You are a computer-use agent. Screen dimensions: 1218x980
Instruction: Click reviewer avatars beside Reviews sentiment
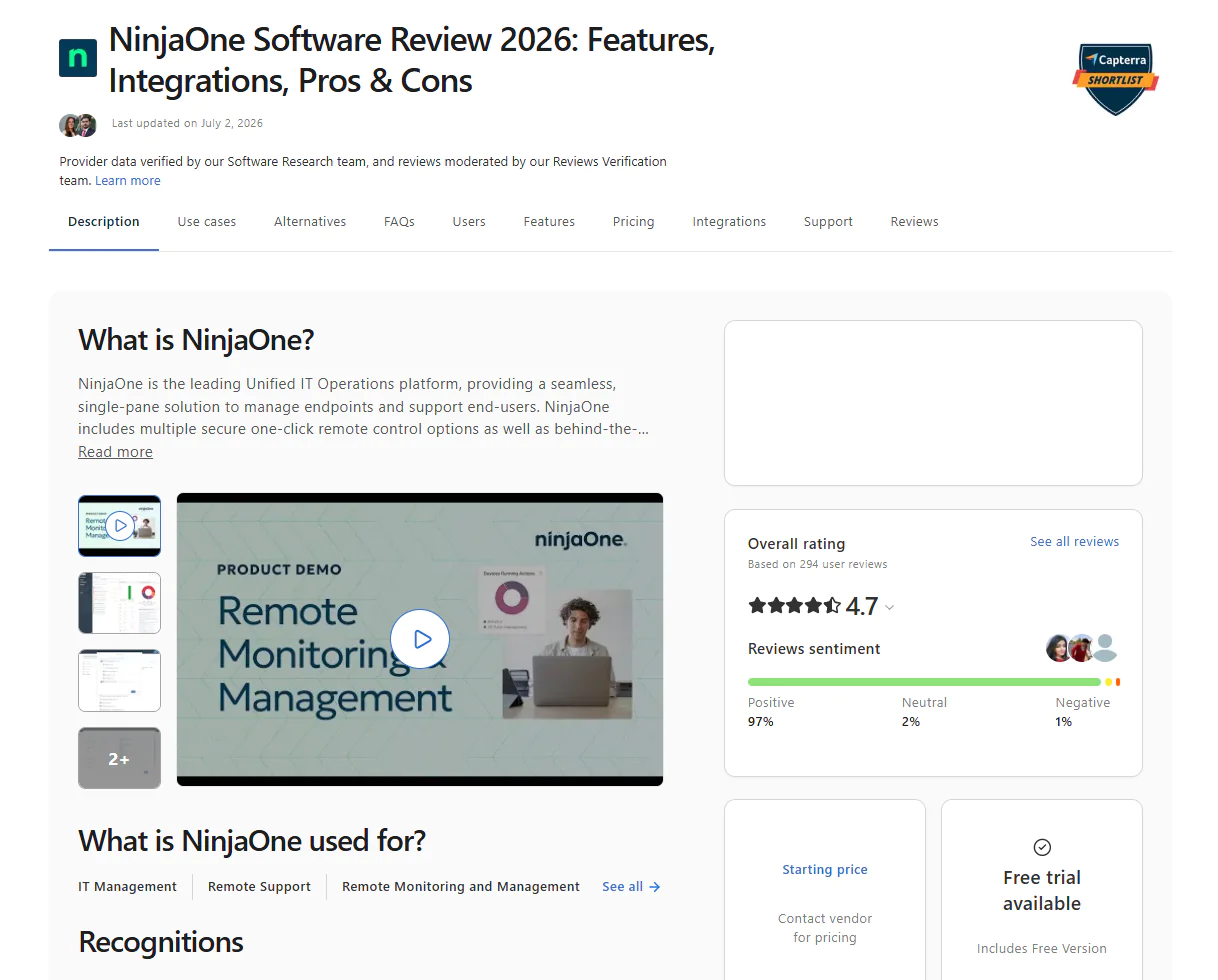point(1081,648)
